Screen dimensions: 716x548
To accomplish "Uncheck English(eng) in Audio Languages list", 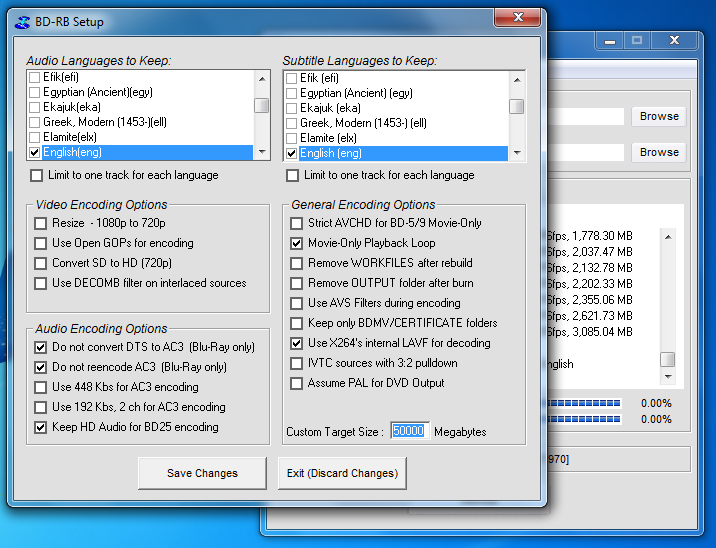I will 34,152.
